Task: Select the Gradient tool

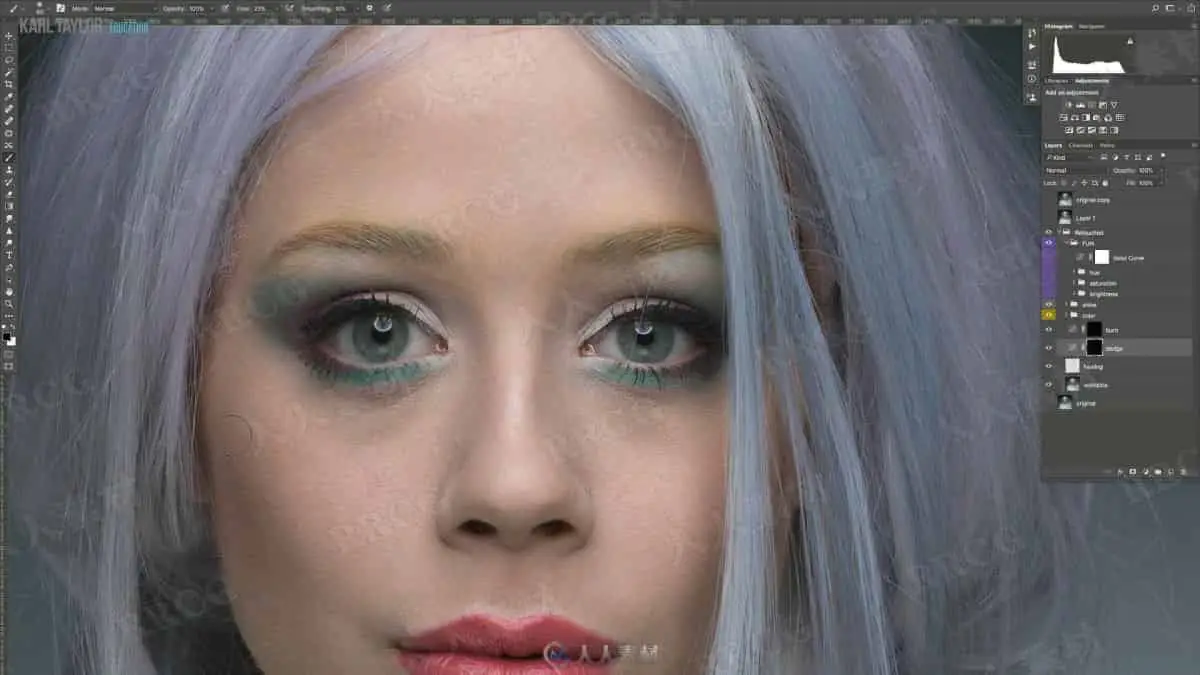Action: tap(9, 206)
